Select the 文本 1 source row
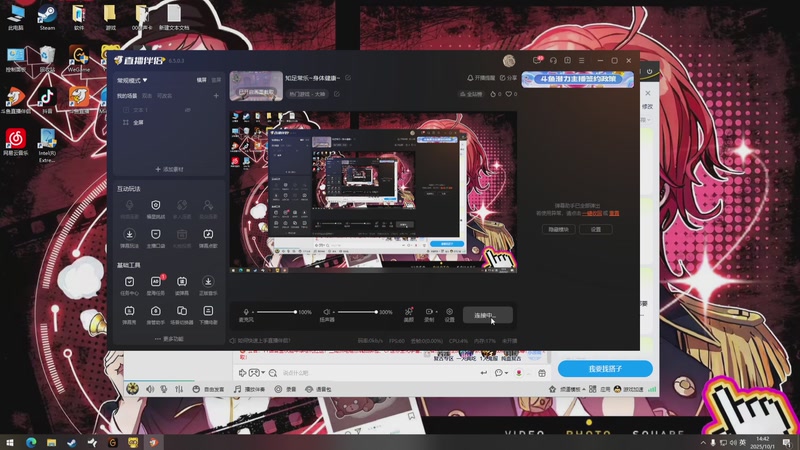 click(168, 110)
